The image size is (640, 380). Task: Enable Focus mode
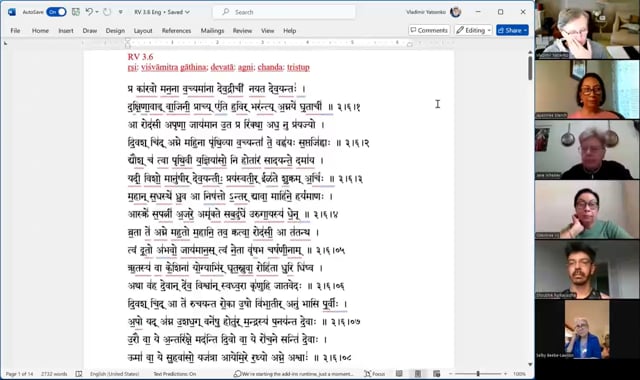tap(375, 374)
